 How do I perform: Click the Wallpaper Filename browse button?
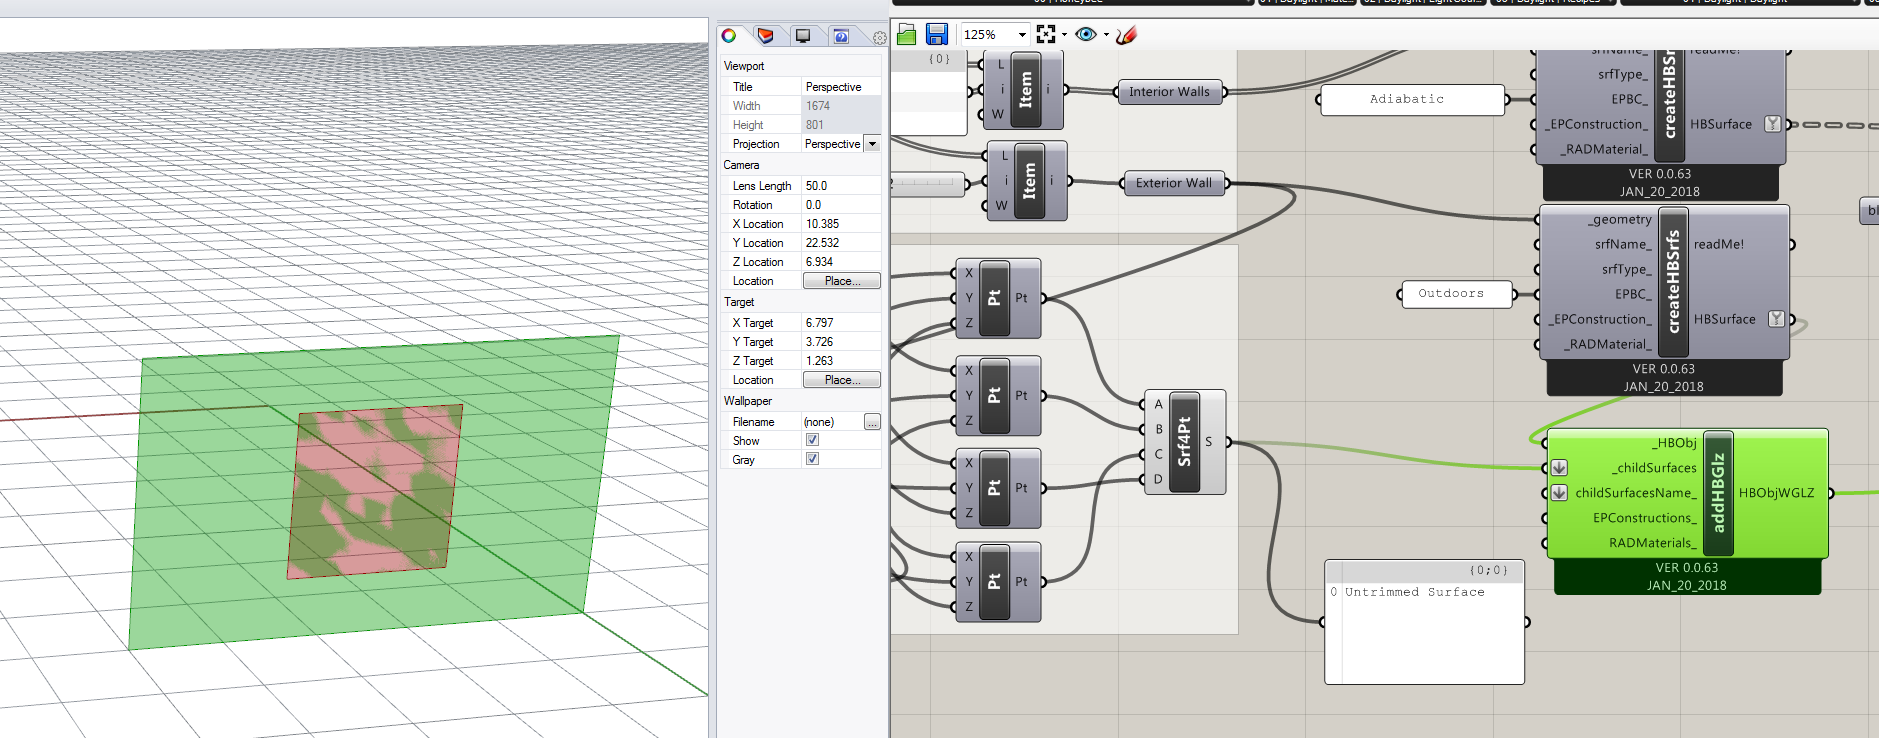point(872,422)
